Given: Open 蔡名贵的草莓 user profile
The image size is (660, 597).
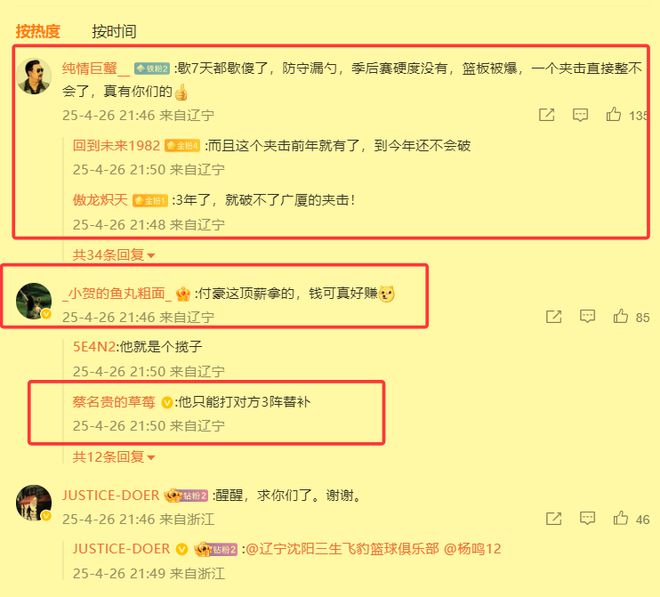Looking at the screenshot, I should coord(114,402).
